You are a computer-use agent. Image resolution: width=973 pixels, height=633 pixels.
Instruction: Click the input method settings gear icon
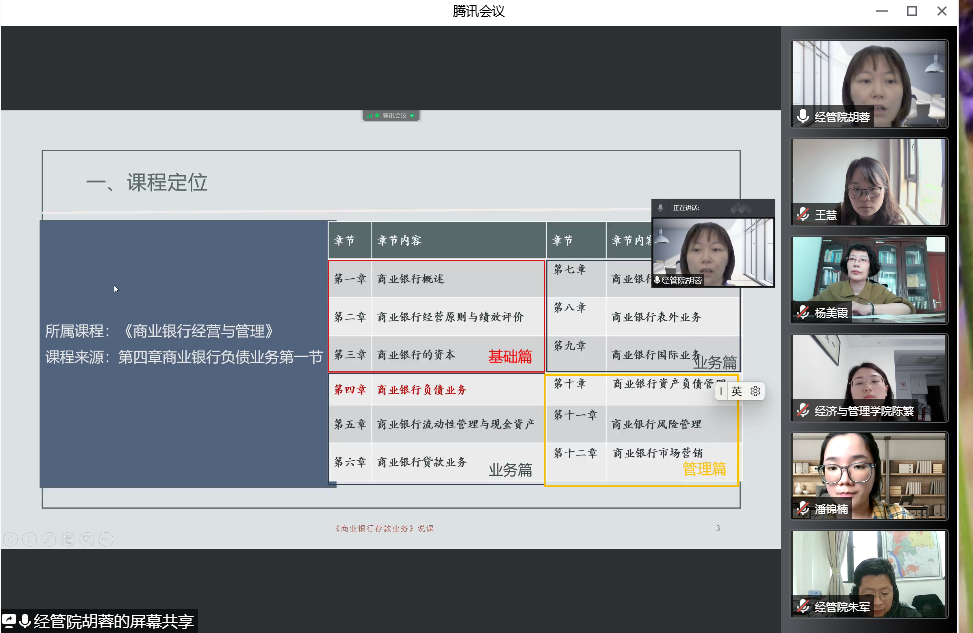click(755, 391)
